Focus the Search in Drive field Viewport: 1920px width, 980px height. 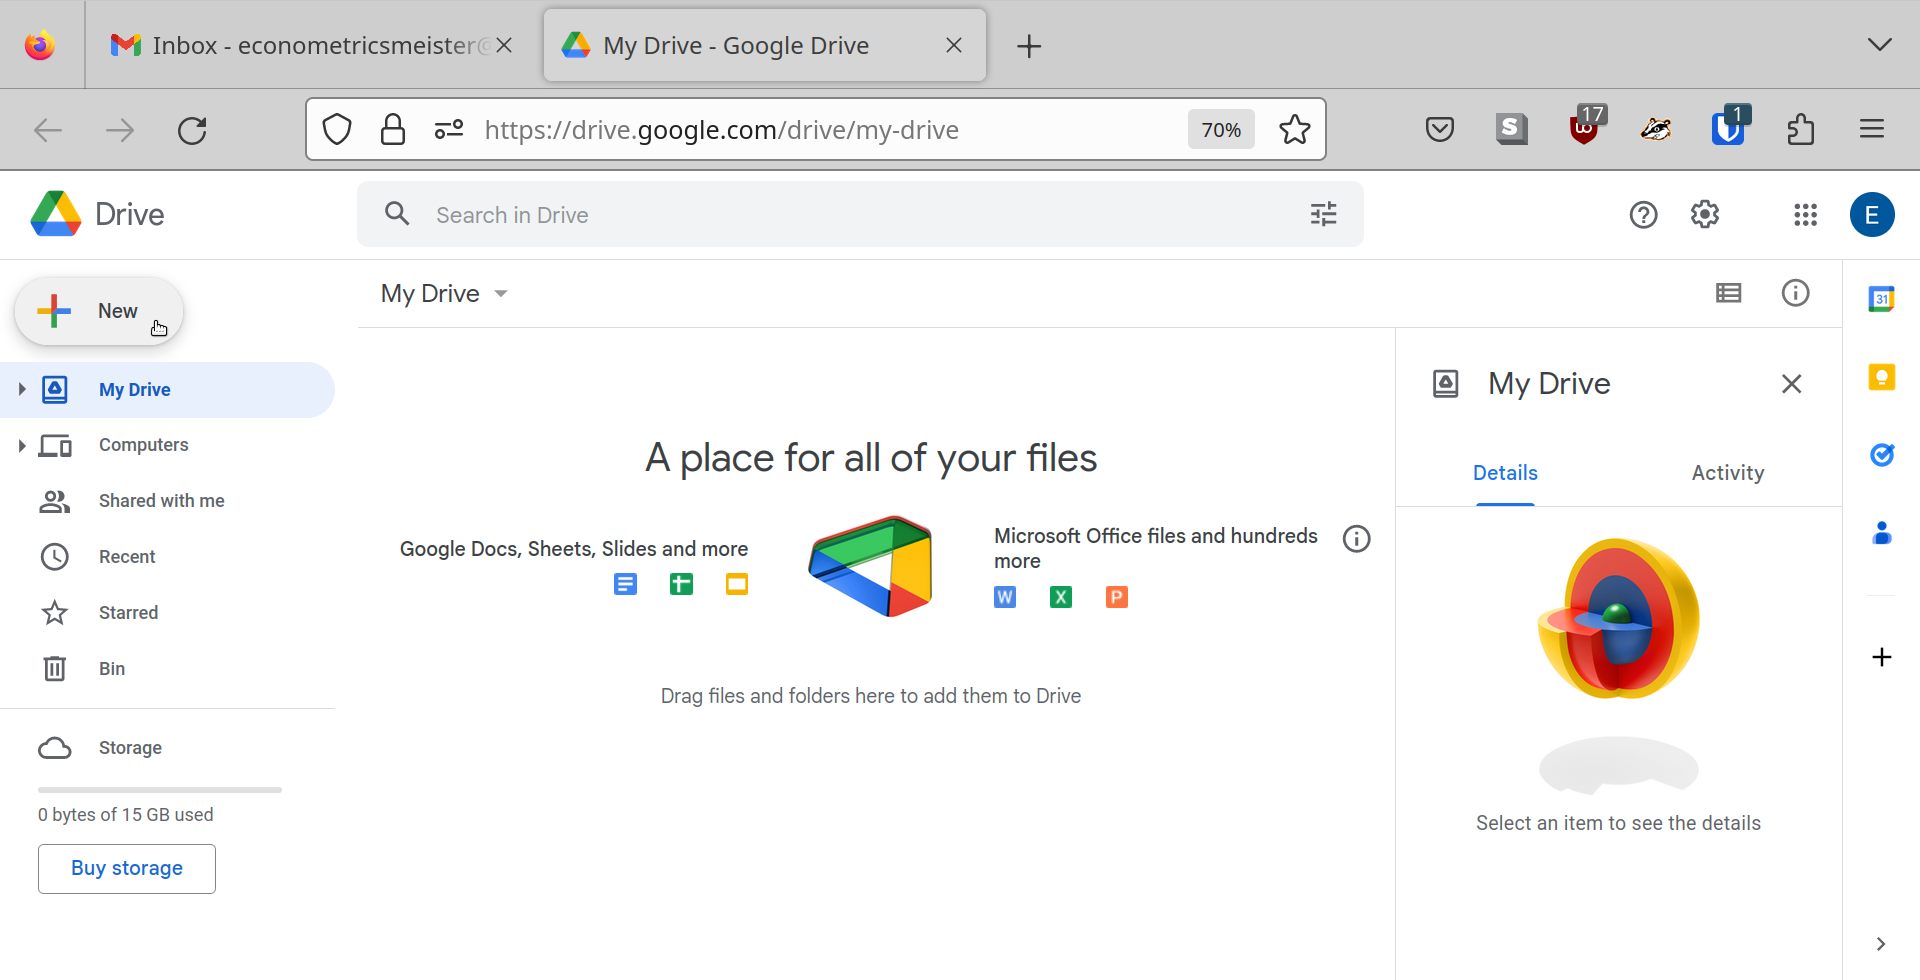(x=860, y=215)
